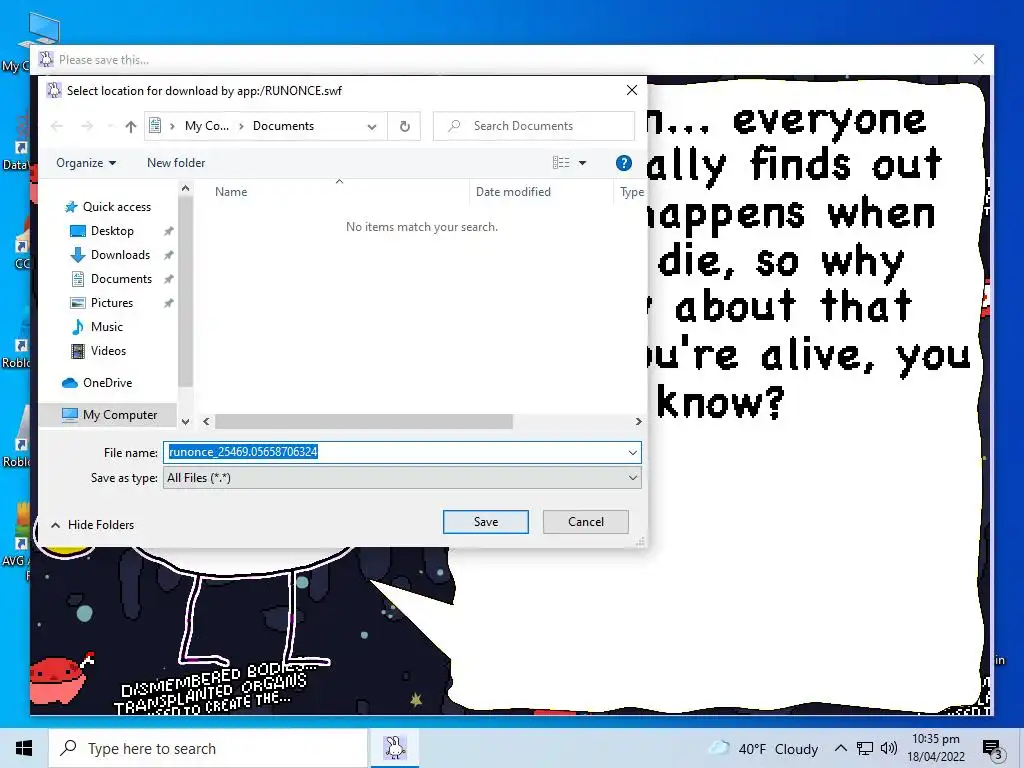The width and height of the screenshot is (1024, 768).
Task: Open Downloads in the navigation pane
Action: point(120,255)
